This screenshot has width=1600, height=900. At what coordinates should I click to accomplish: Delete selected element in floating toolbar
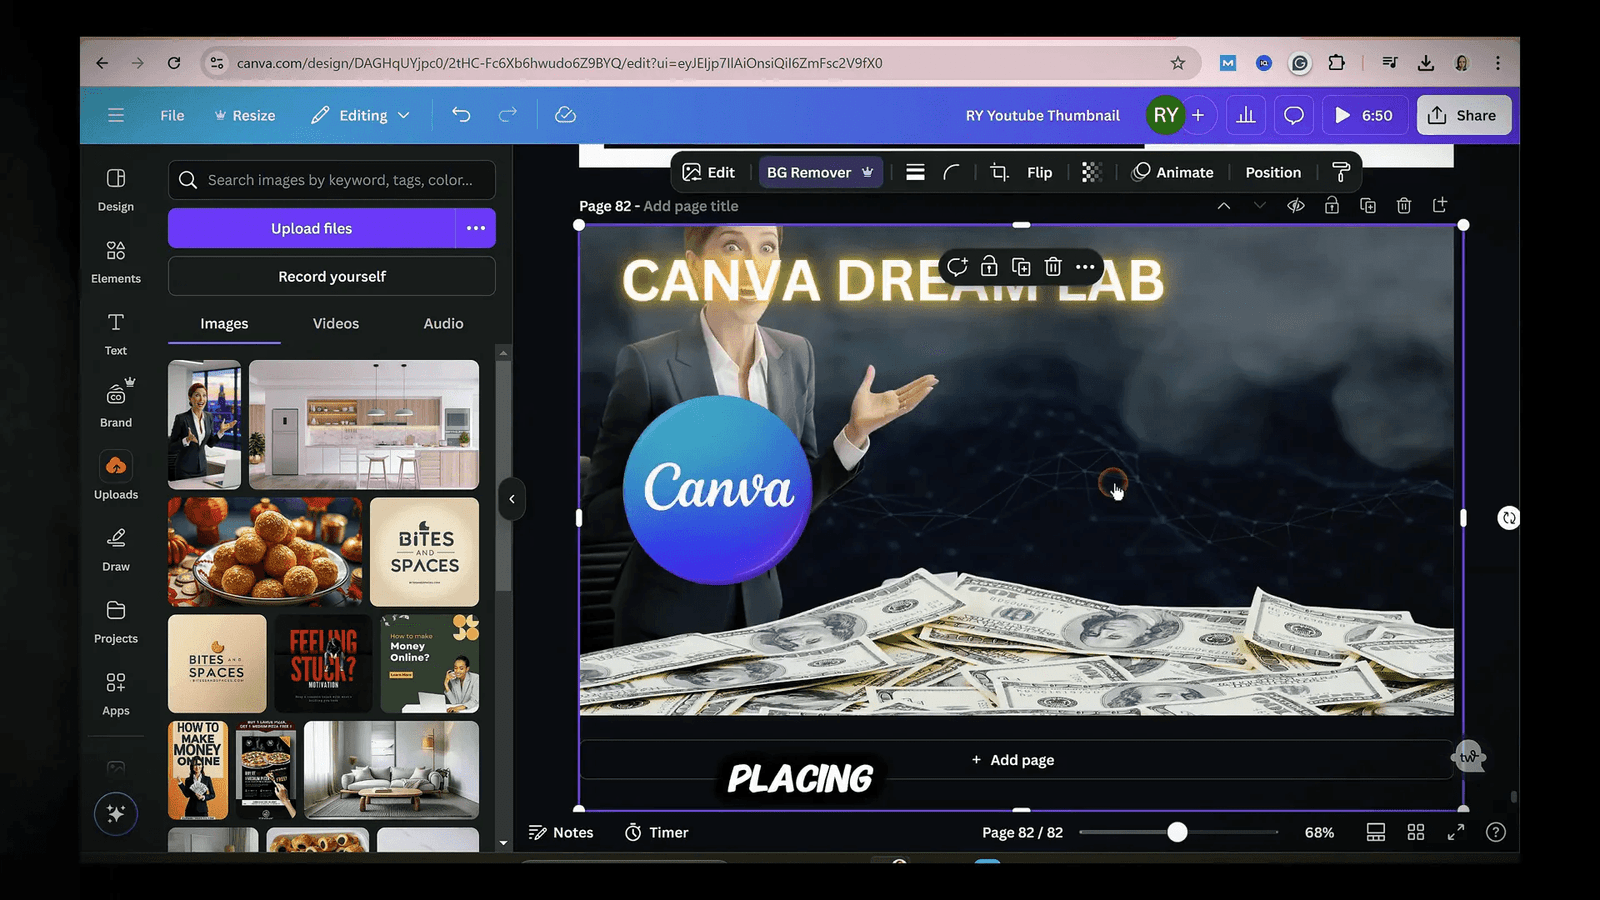1053,266
